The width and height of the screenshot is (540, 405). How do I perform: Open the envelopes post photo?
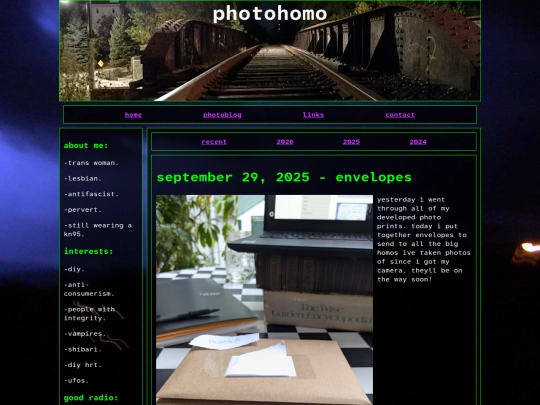(x=264, y=300)
